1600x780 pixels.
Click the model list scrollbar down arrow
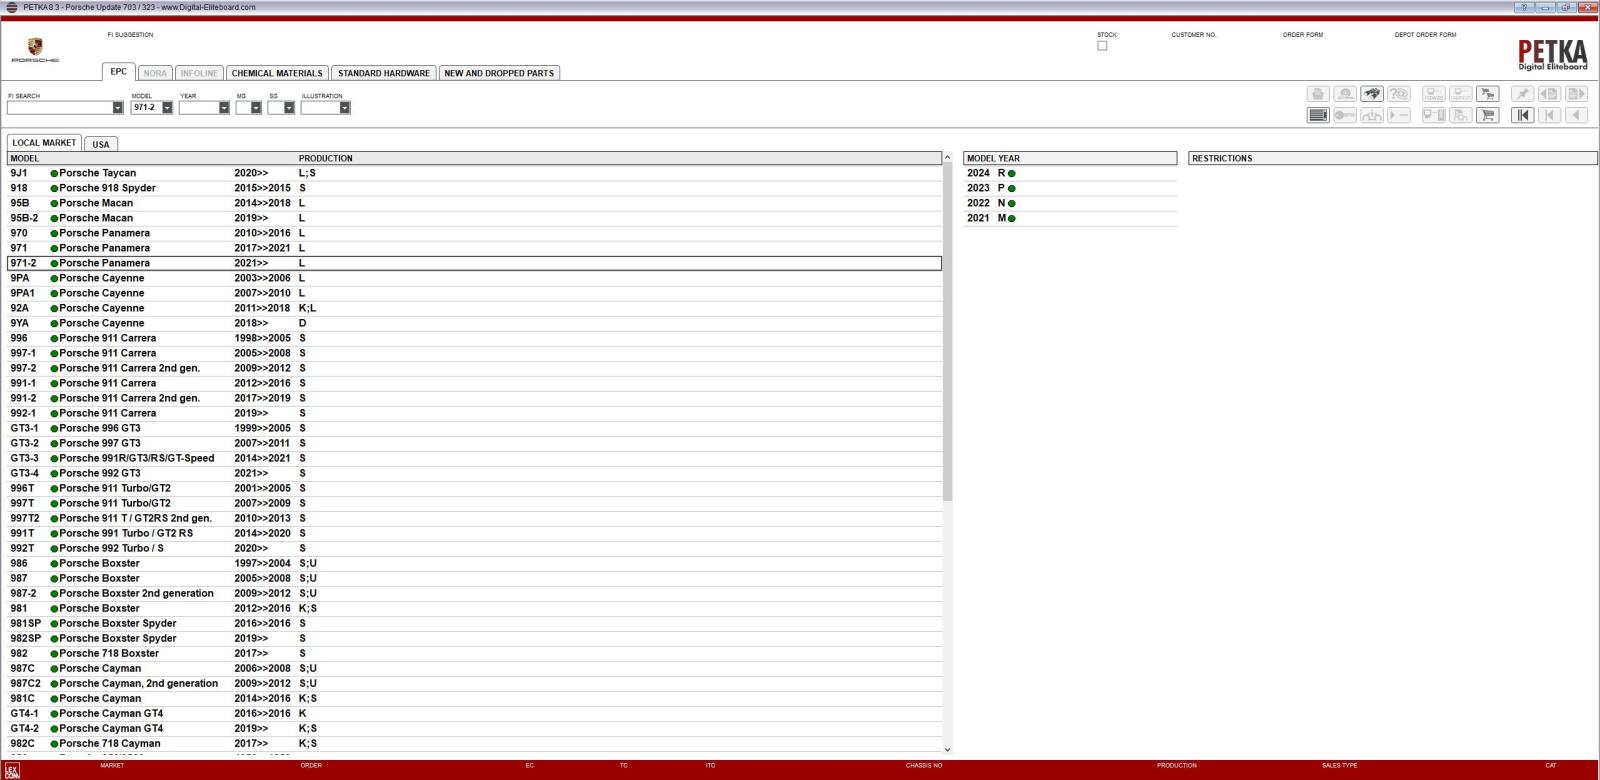point(948,749)
